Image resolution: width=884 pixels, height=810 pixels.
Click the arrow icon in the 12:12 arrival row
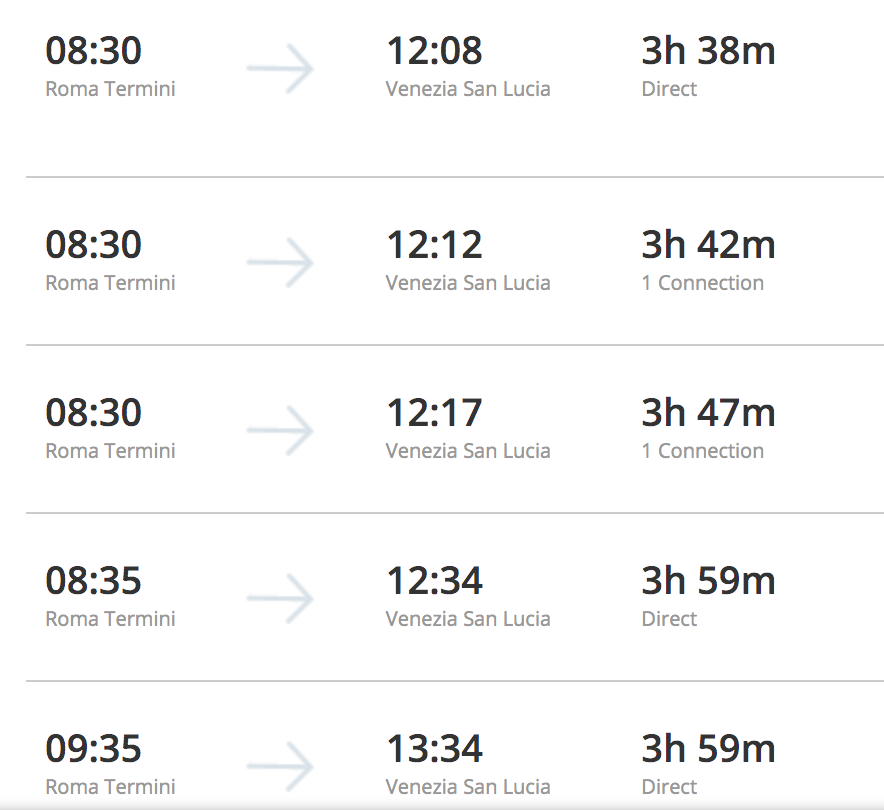(280, 263)
